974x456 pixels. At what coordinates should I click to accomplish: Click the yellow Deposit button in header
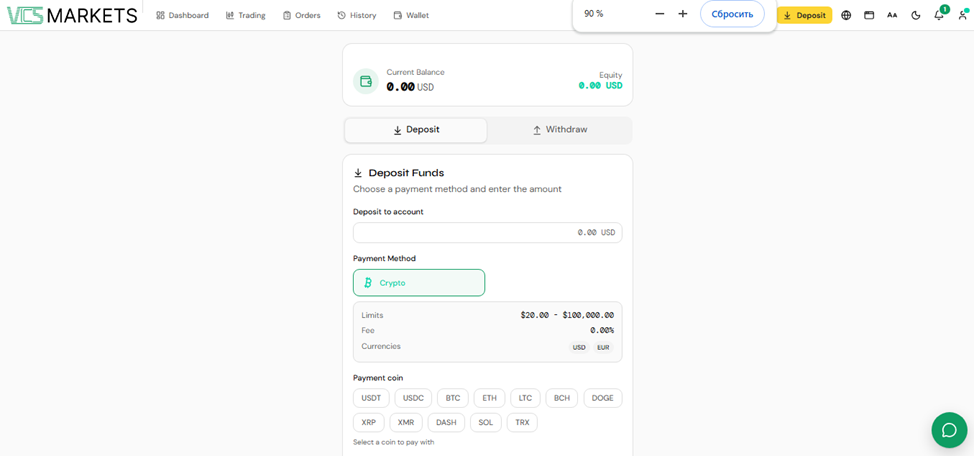pyautogui.click(x=804, y=16)
